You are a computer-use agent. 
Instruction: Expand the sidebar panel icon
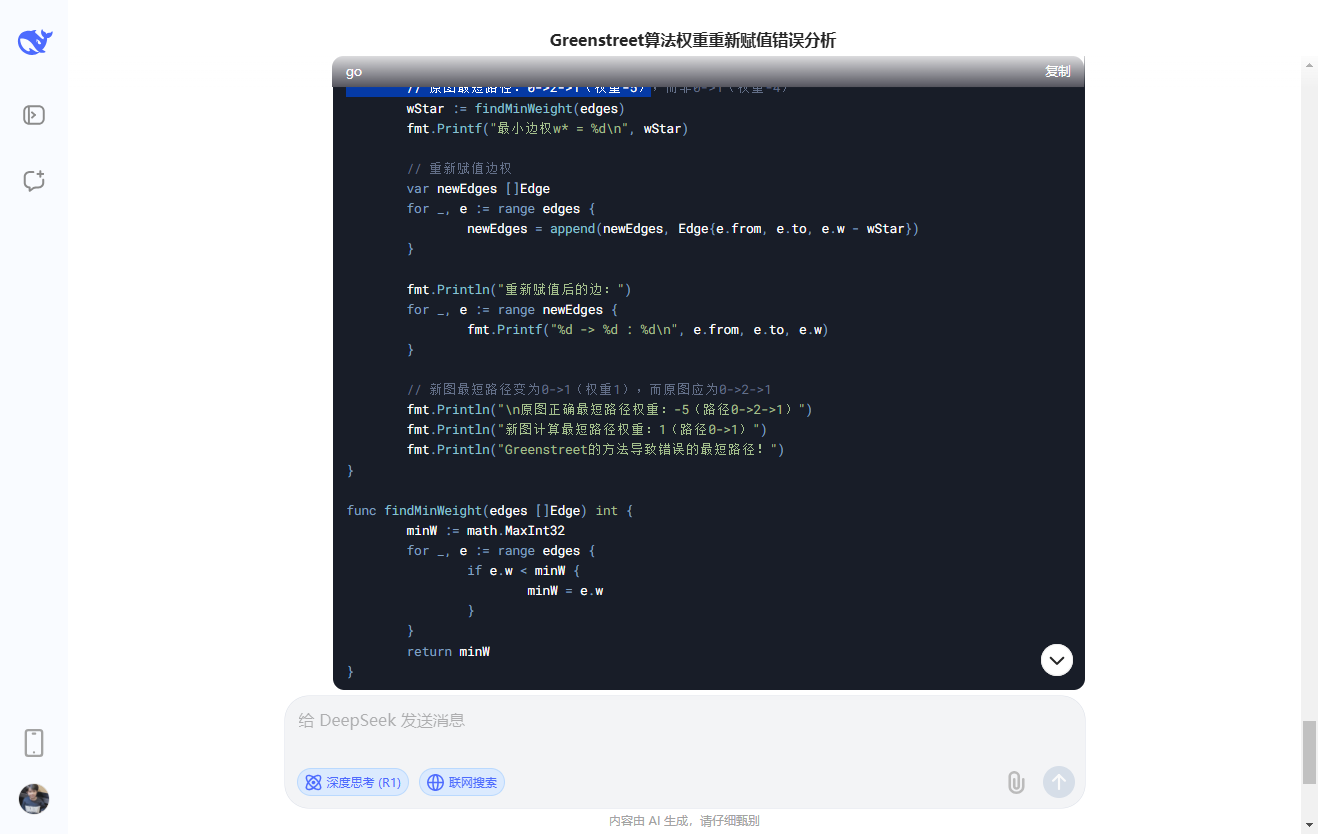point(34,115)
